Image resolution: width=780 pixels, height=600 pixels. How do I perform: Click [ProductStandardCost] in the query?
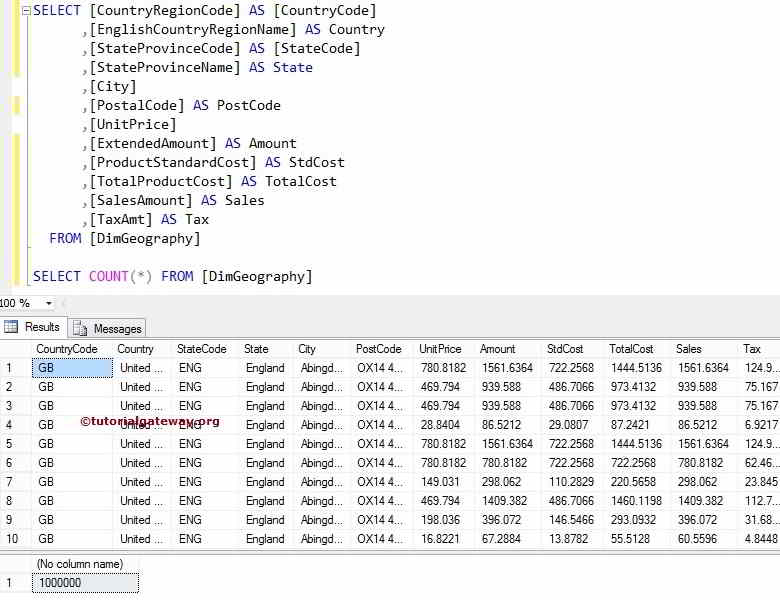[173, 163]
